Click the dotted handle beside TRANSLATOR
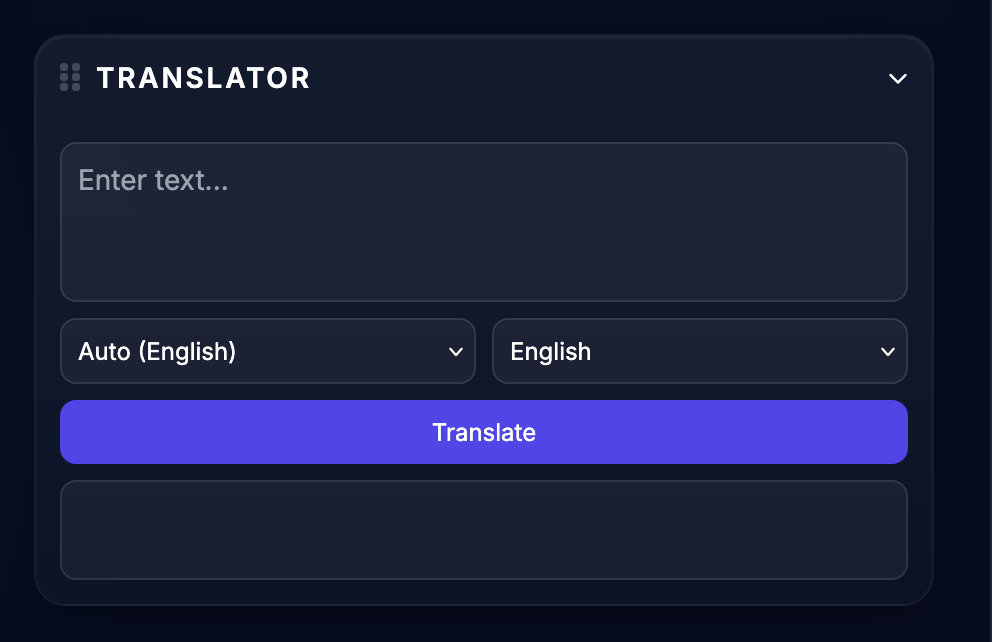The width and height of the screenshot is (992, 642). click(x=69, y=77)
